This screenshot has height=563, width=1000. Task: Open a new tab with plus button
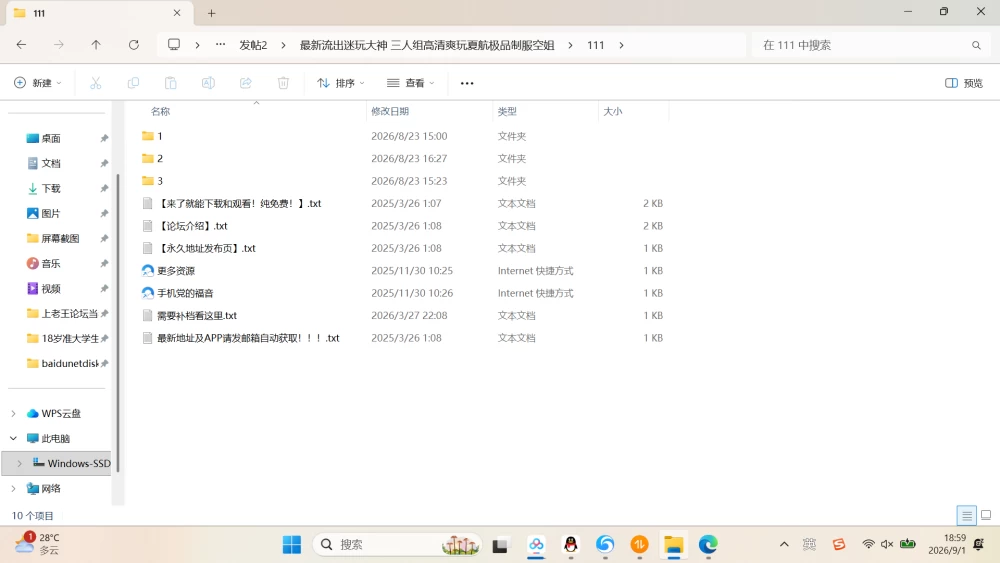(212, 13)
